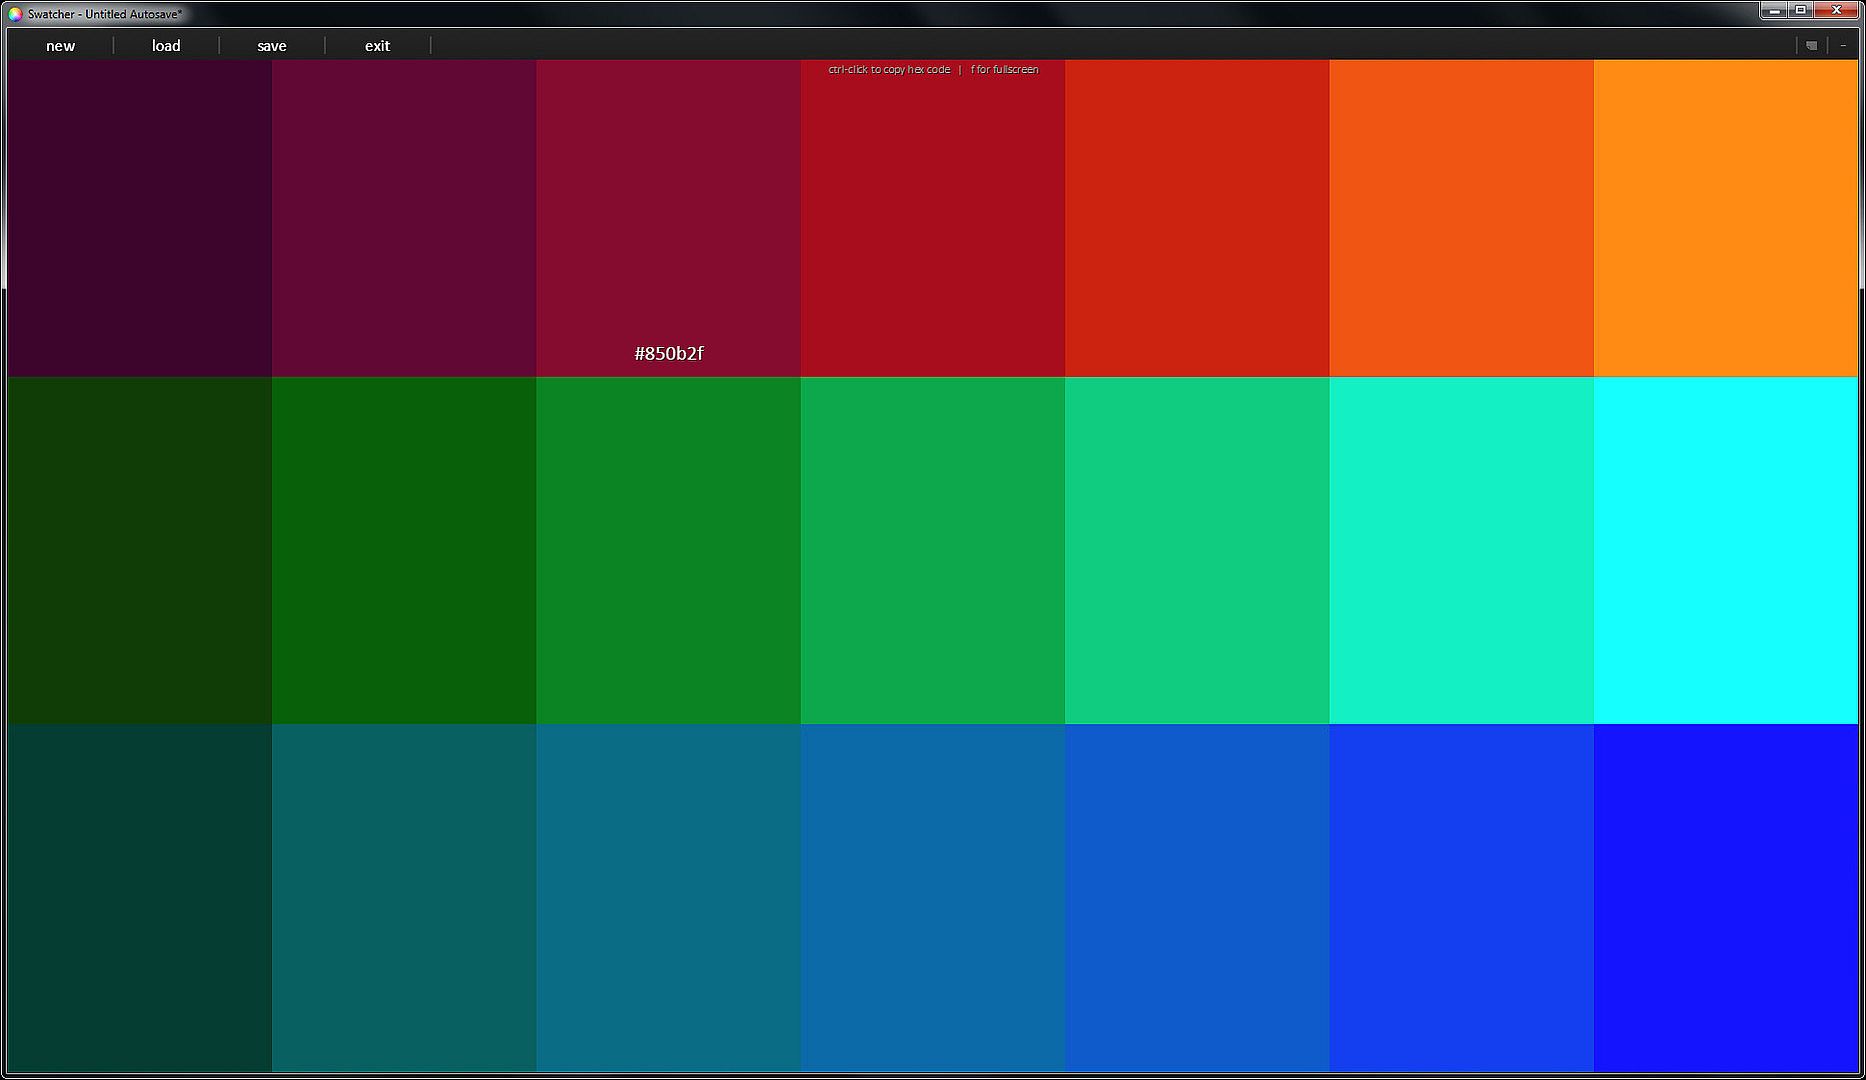Choose "exit" from the top menu
Screen dimensions: 1866x1080
click(377, 46)
